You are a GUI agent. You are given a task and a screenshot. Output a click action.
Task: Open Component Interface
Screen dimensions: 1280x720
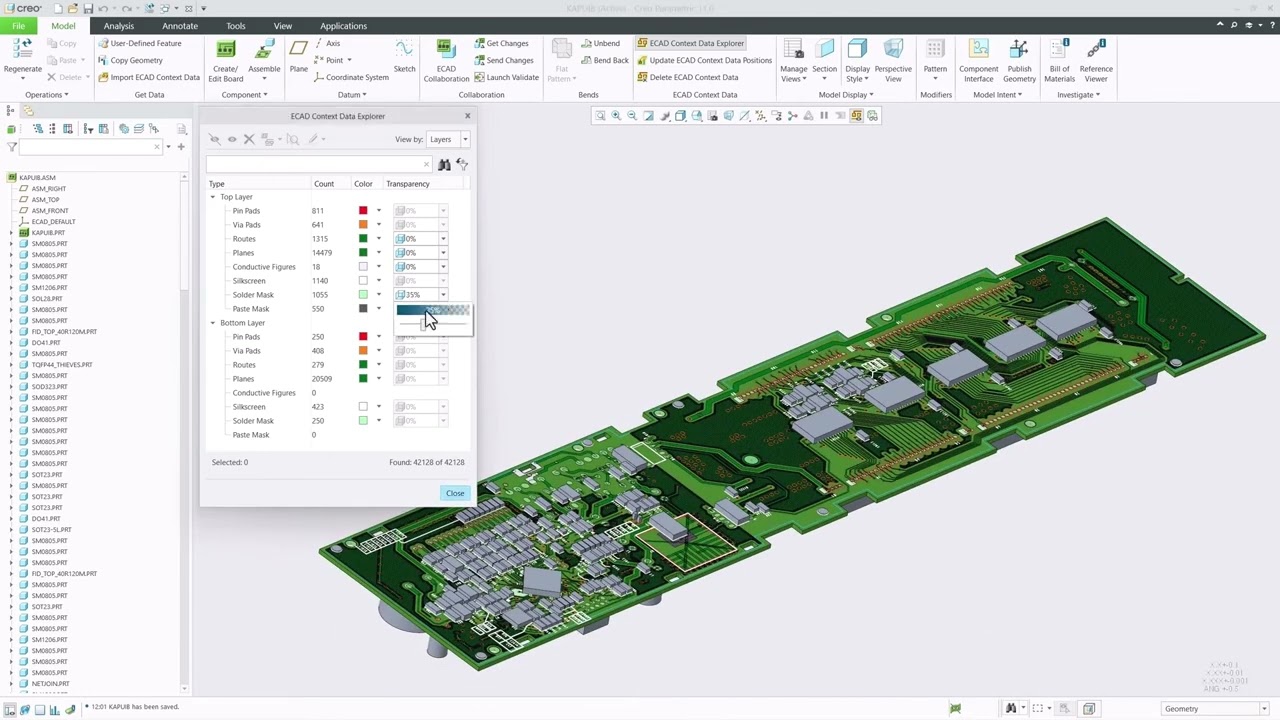point(978,60)
